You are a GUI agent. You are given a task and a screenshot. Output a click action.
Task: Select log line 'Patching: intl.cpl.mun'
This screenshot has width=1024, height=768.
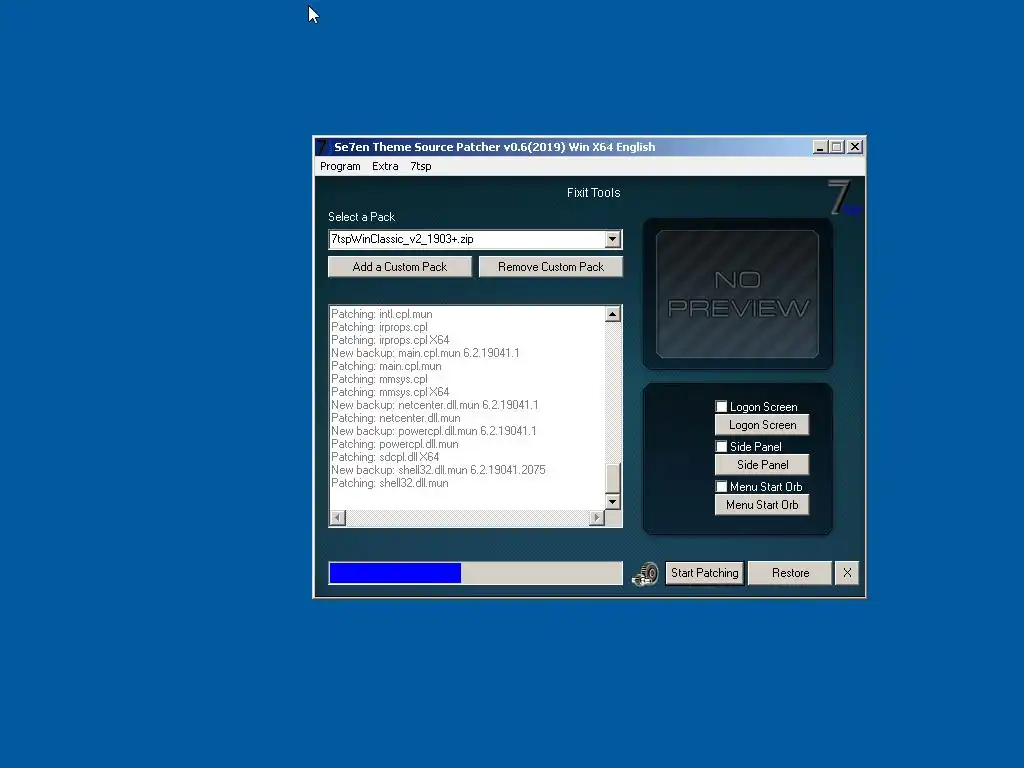pos(381,314)
